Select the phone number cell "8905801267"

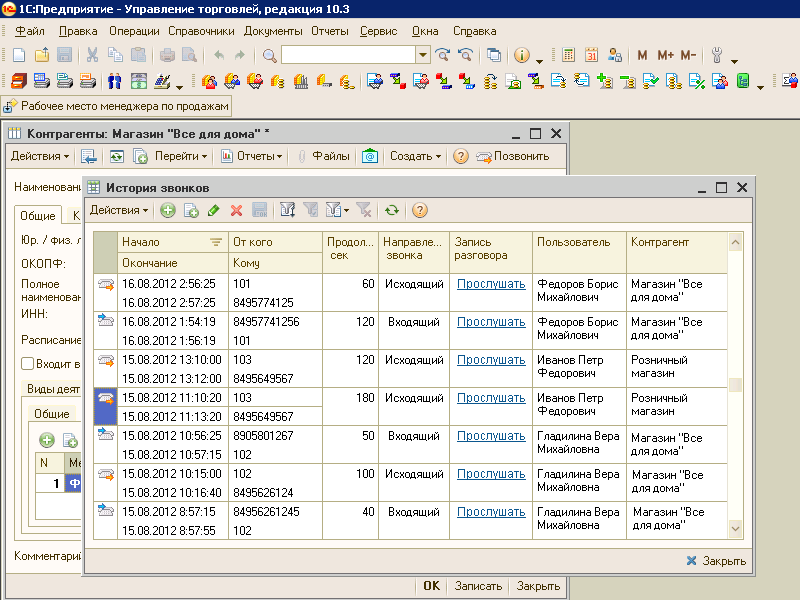pos(276,436)
